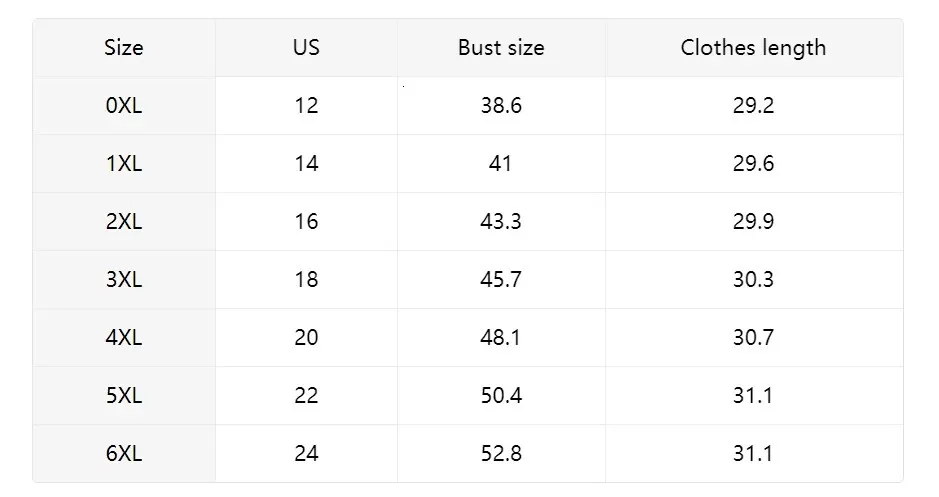Click US size 12 cell
The height and width of the screenshot is (497, 939).
[306, 105]
